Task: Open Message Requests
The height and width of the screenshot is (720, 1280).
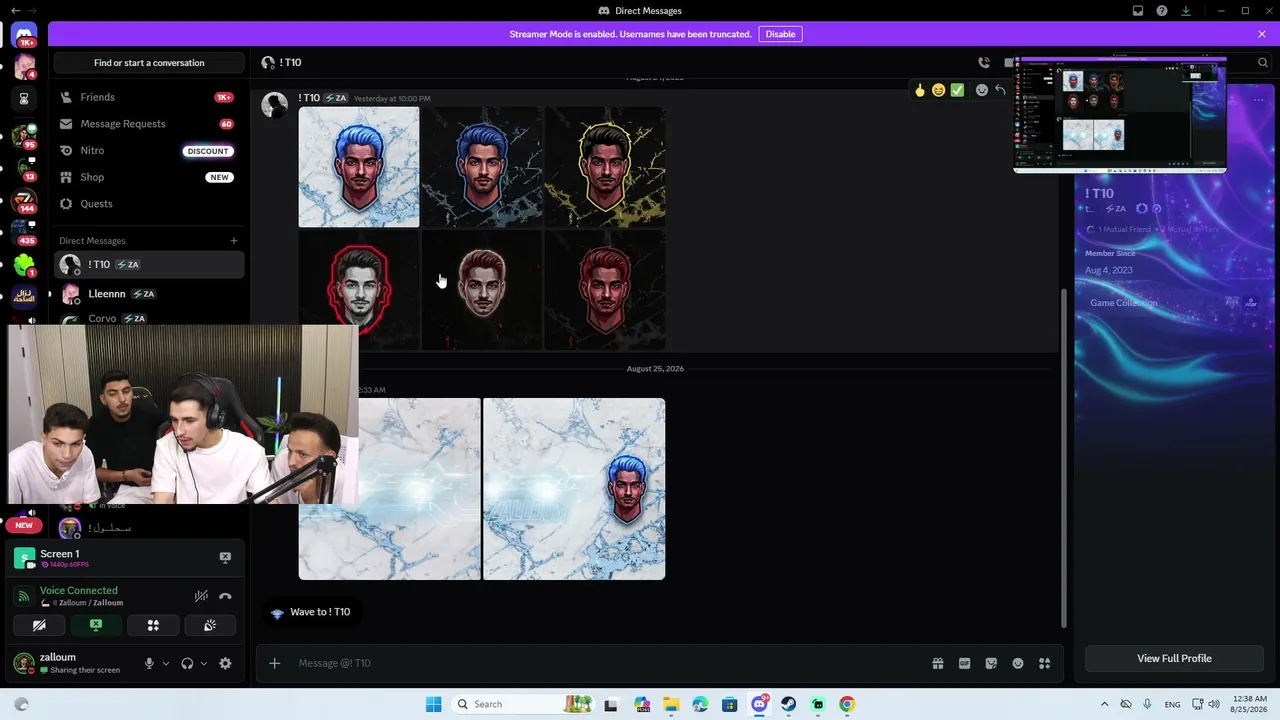Action: 149,124
